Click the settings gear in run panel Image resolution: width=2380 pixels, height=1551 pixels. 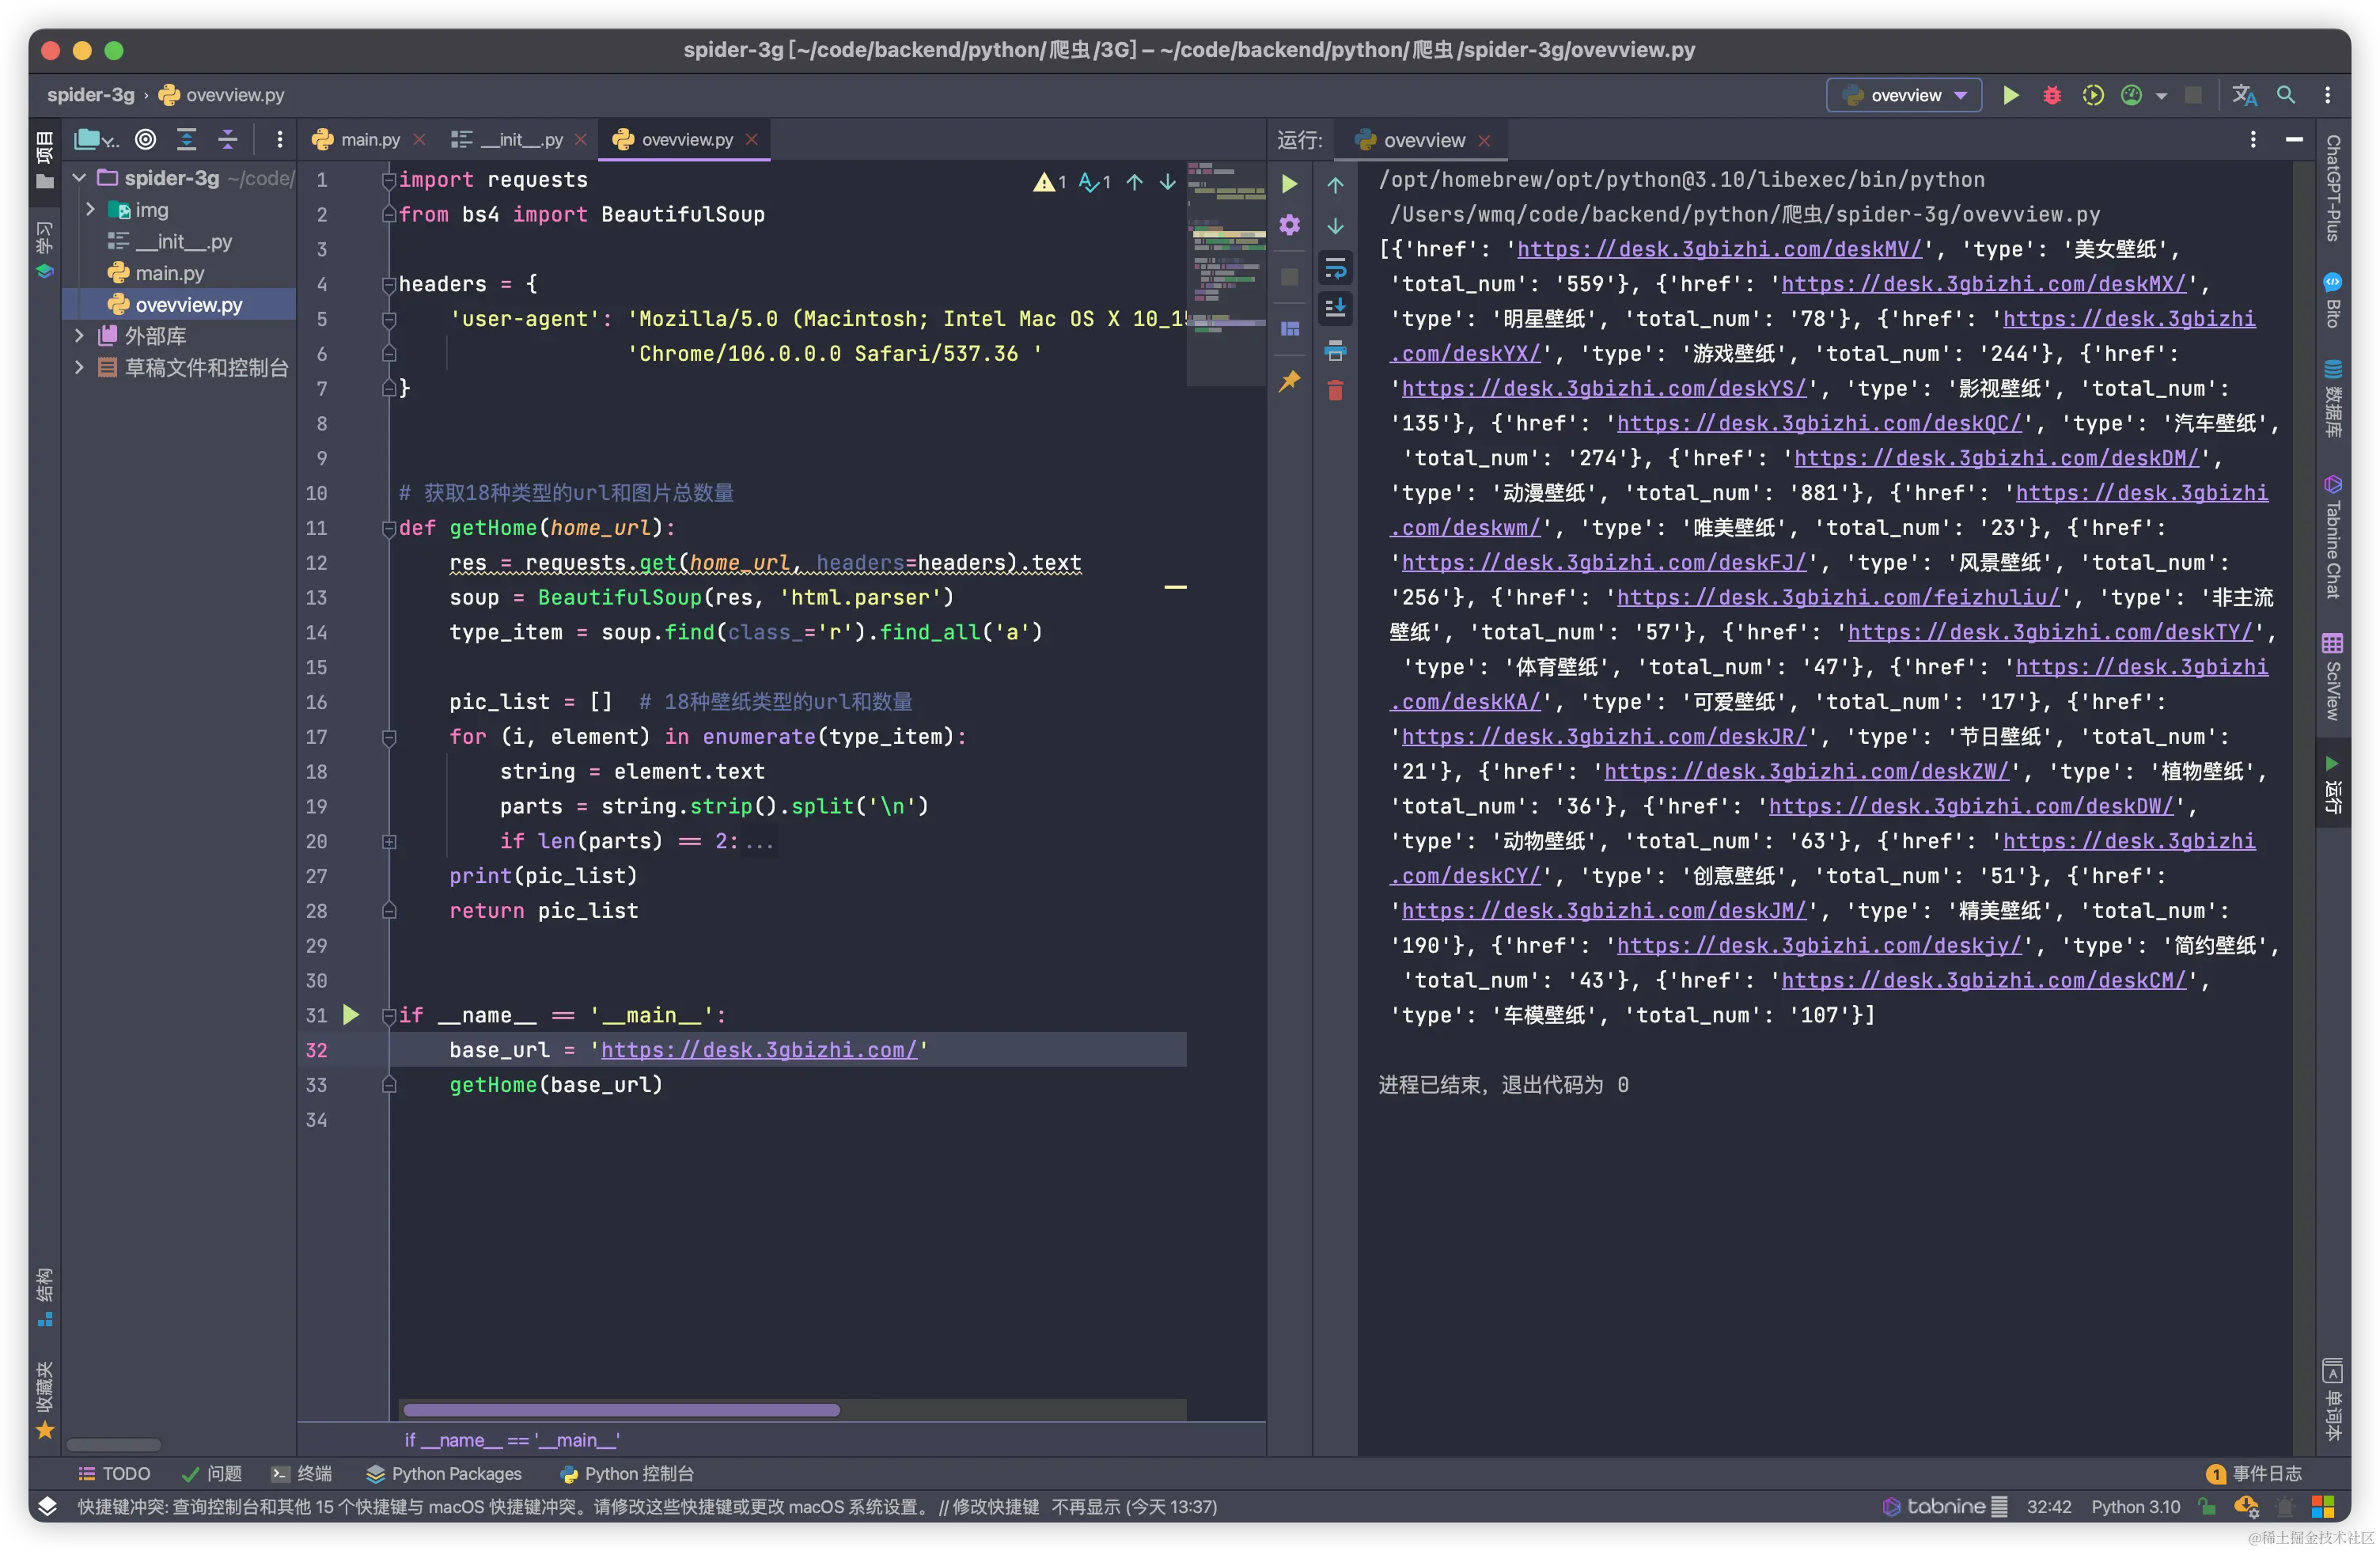1290,225
